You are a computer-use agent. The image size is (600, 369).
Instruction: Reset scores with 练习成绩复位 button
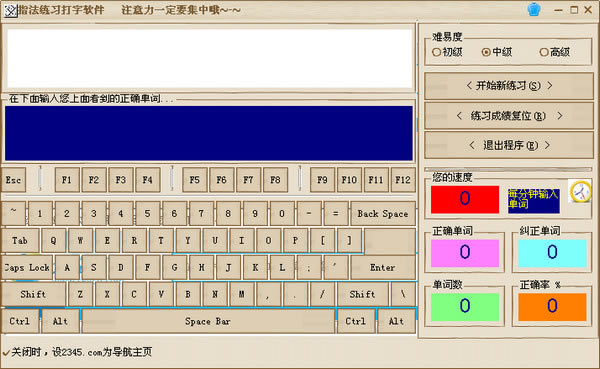pyautogui.click(x=509, y=116)
